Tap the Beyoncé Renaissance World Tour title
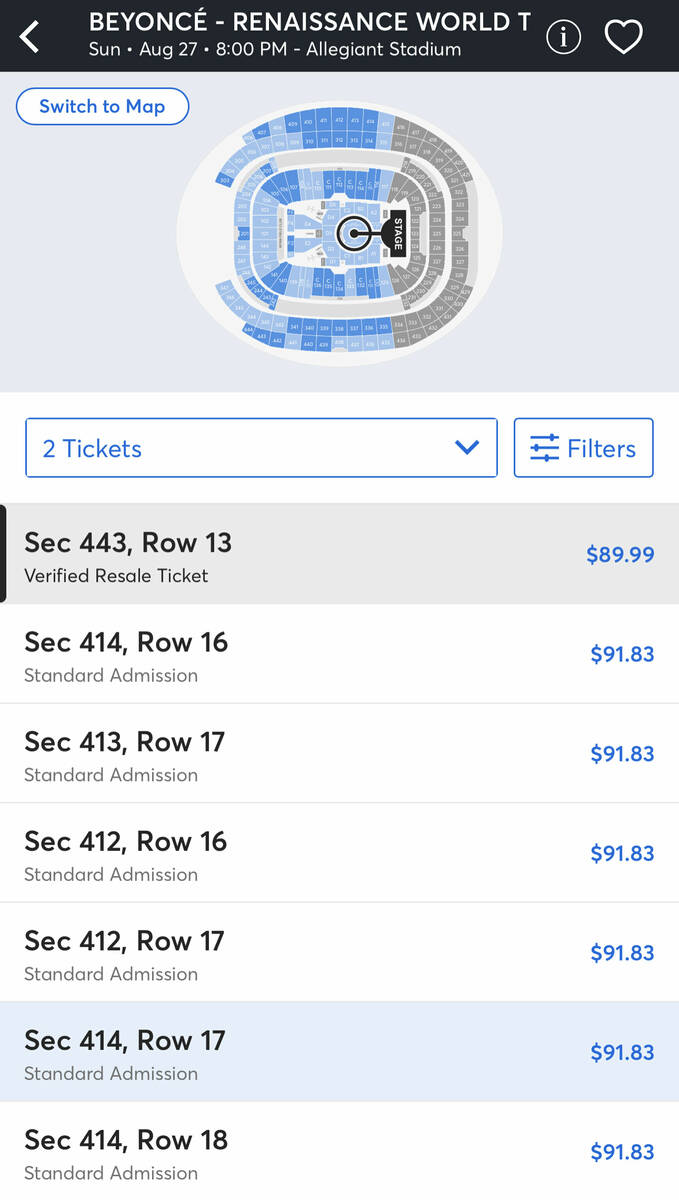 point(309,22)
